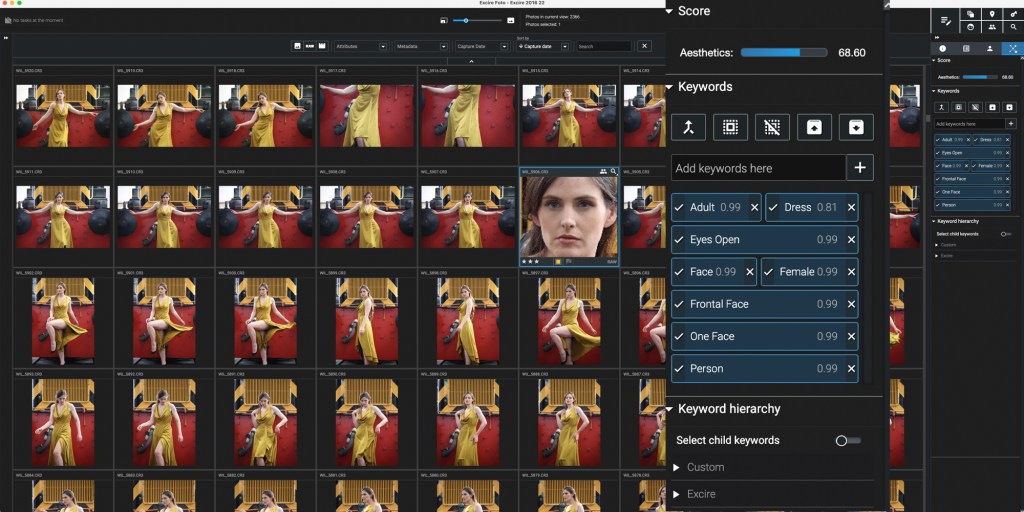Open the people search icon at top right
This screenshot has width=1024, height=512.
click(x=992, y=27)
